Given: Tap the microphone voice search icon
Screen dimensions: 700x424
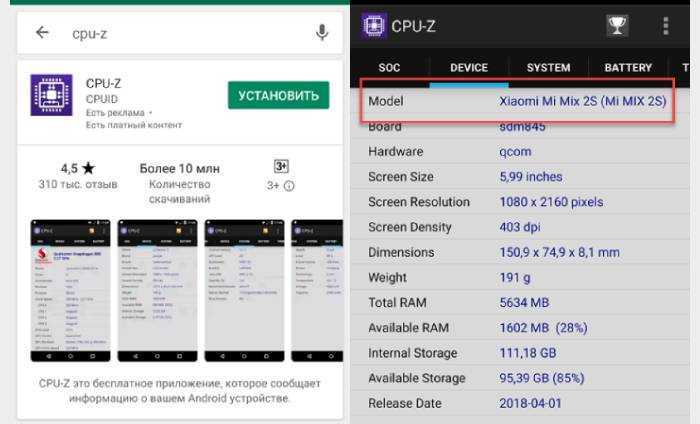Looking at the screenshot, I should pyautogui.click(x=322, y=33).
